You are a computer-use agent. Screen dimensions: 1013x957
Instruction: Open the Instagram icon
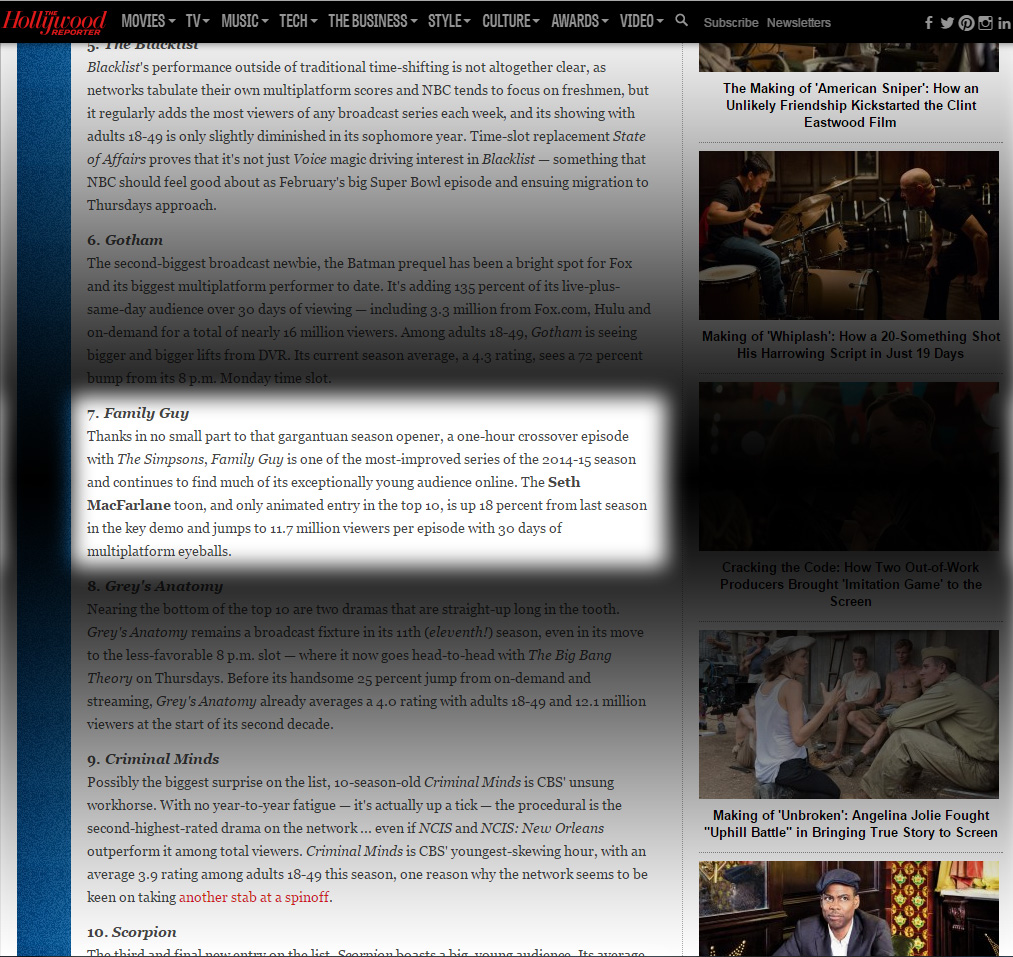click(x=985, y=23)
